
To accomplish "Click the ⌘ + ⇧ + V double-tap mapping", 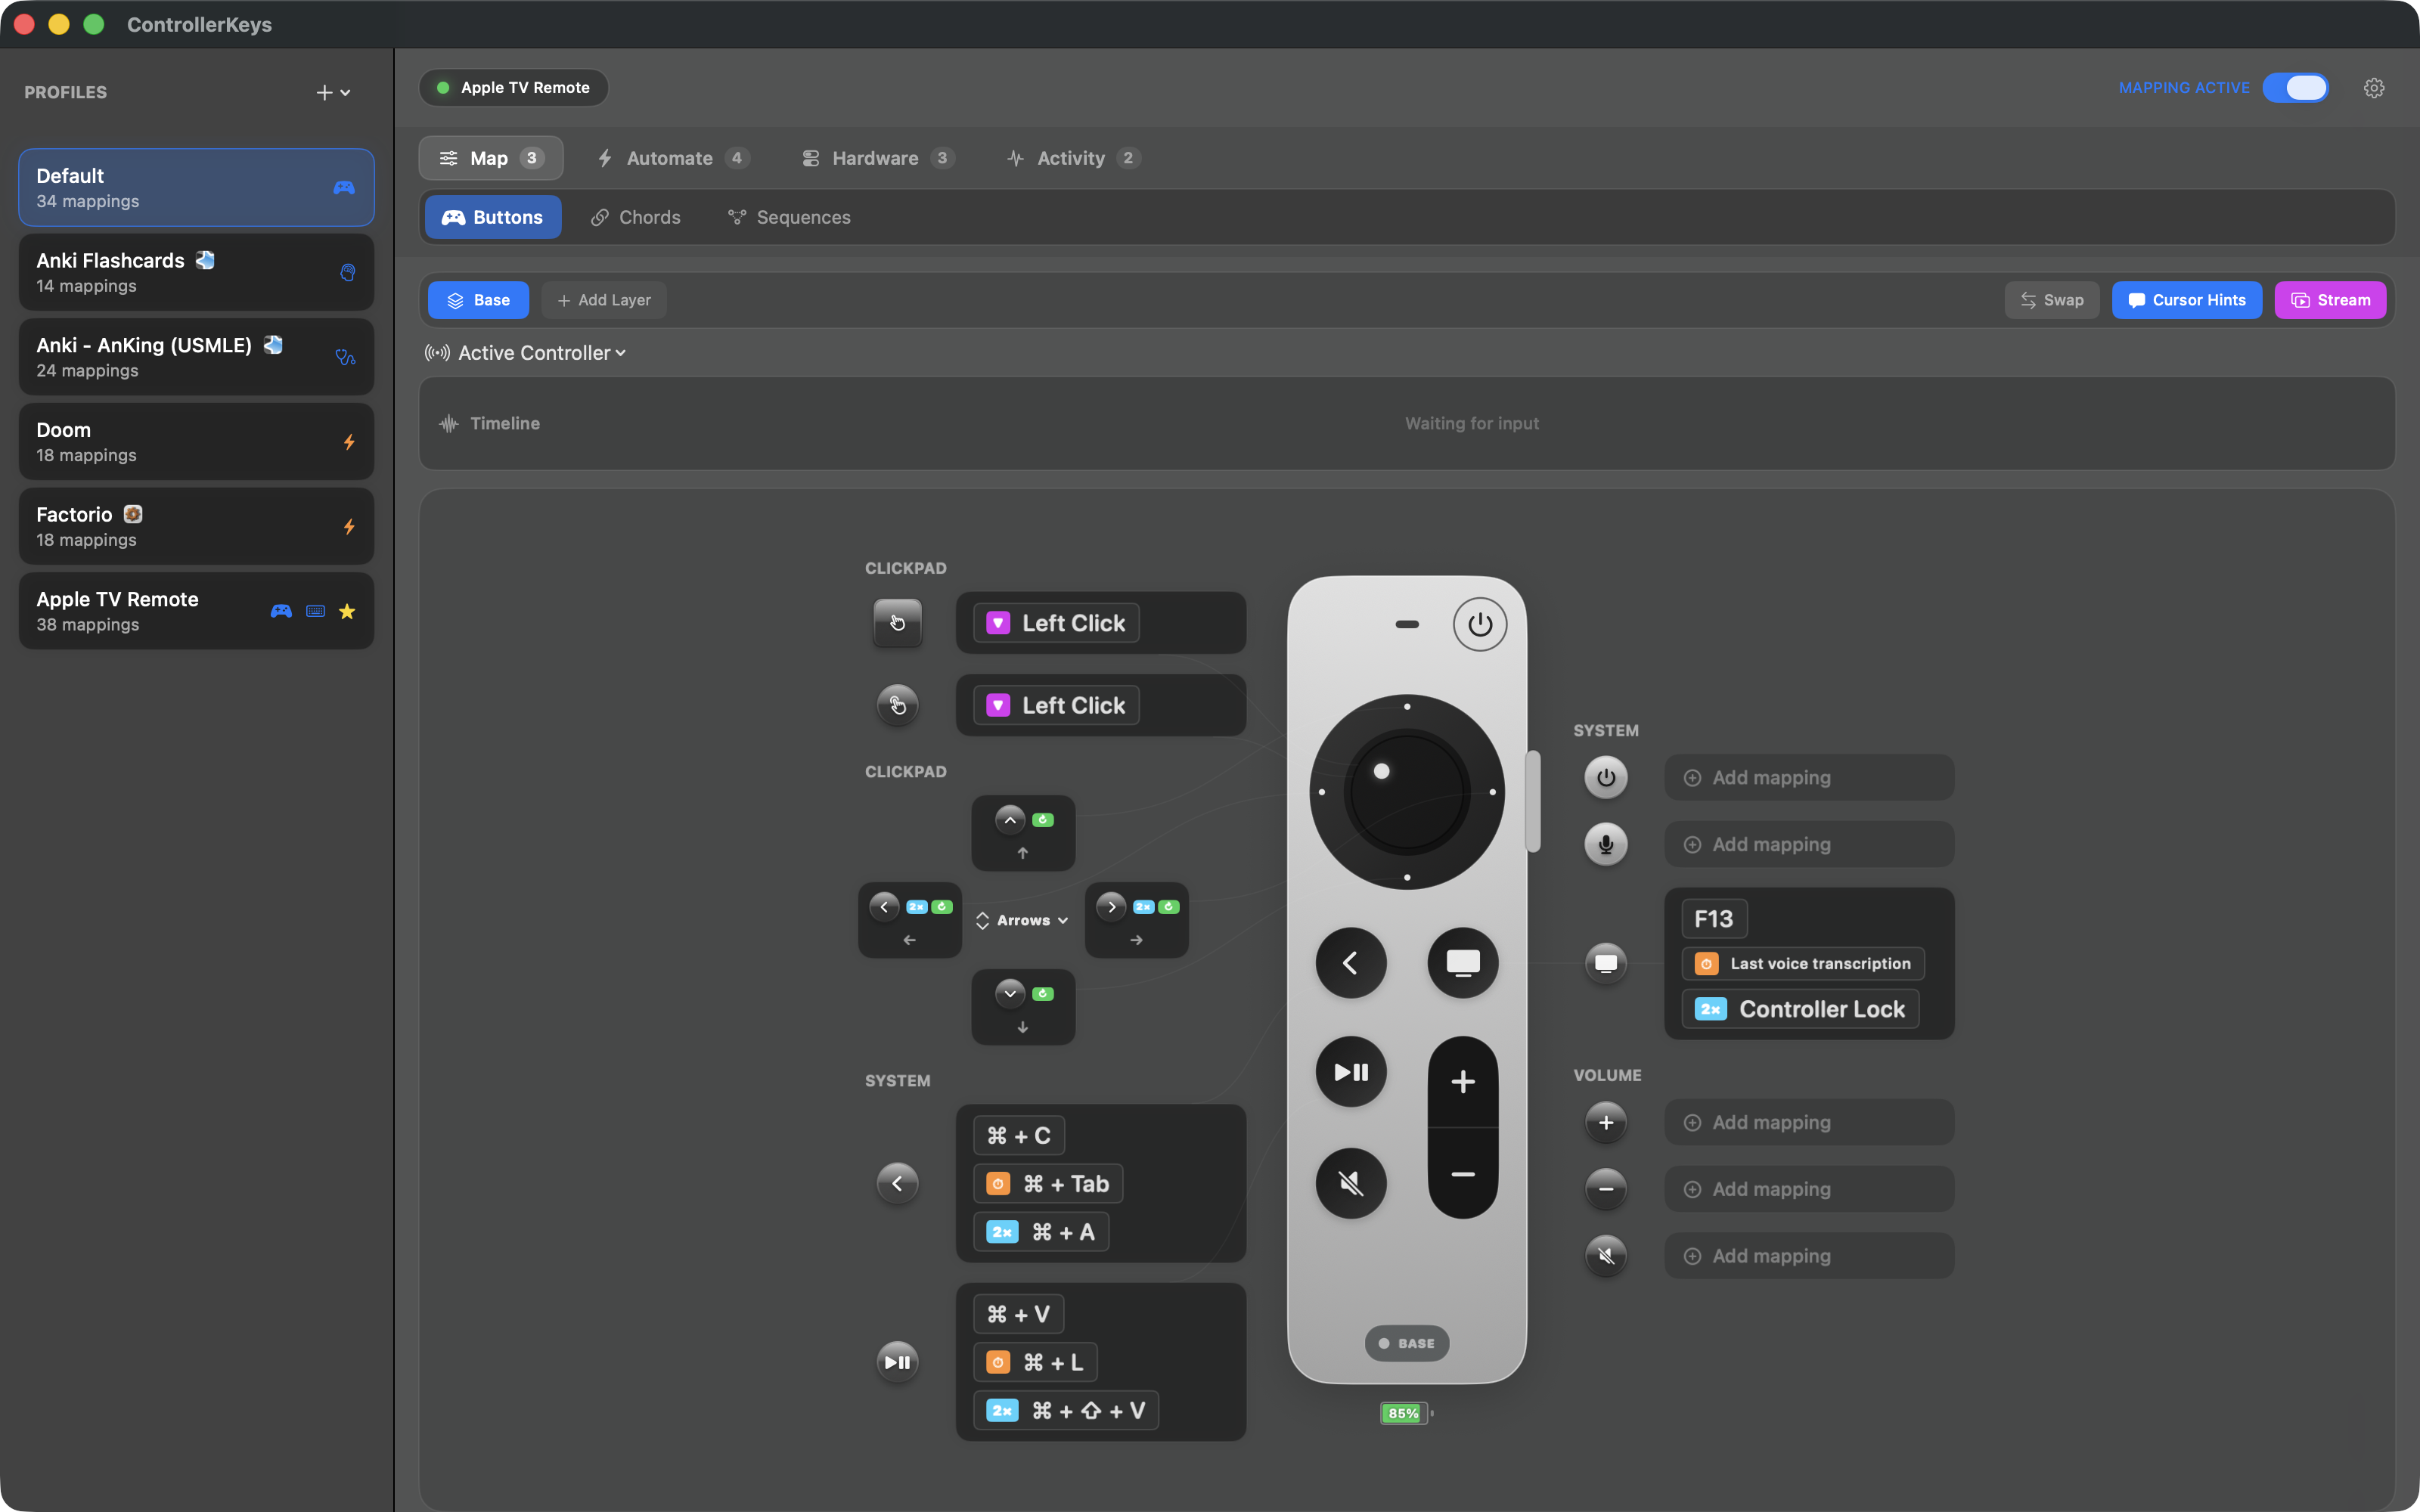I will (1066, 1410).
